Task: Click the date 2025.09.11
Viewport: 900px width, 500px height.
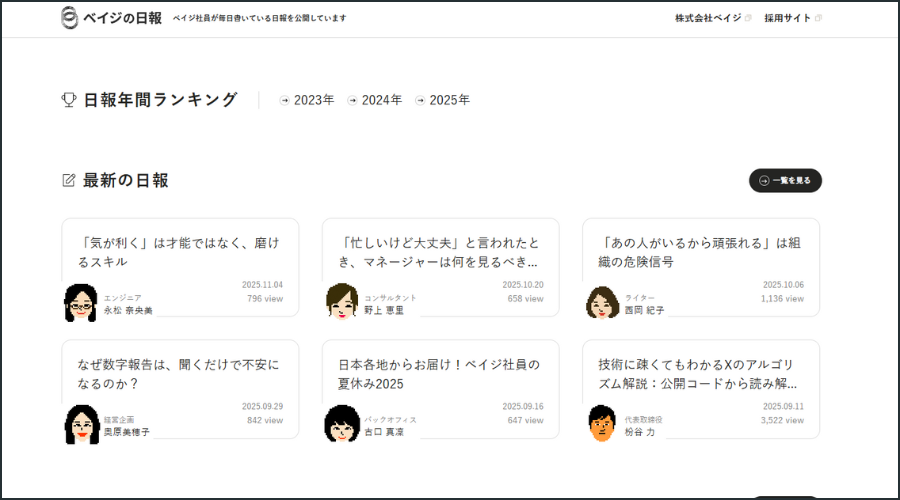Action: pyautogui.click(x=783, y=406)
